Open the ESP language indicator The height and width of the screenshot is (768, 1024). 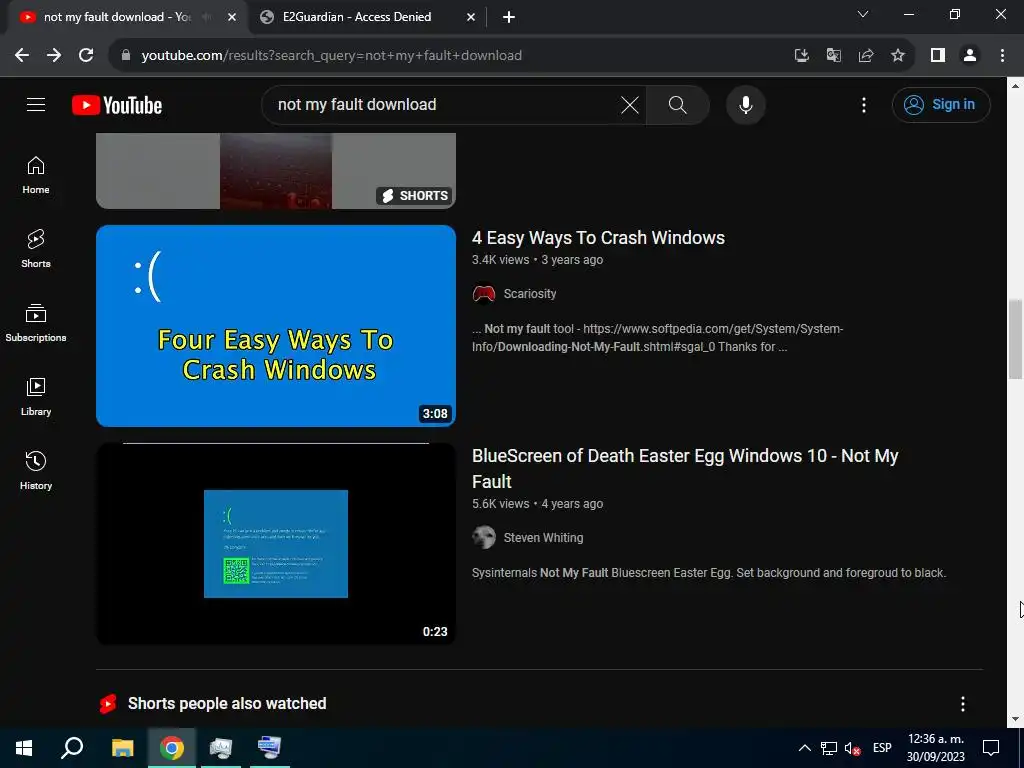882,748
